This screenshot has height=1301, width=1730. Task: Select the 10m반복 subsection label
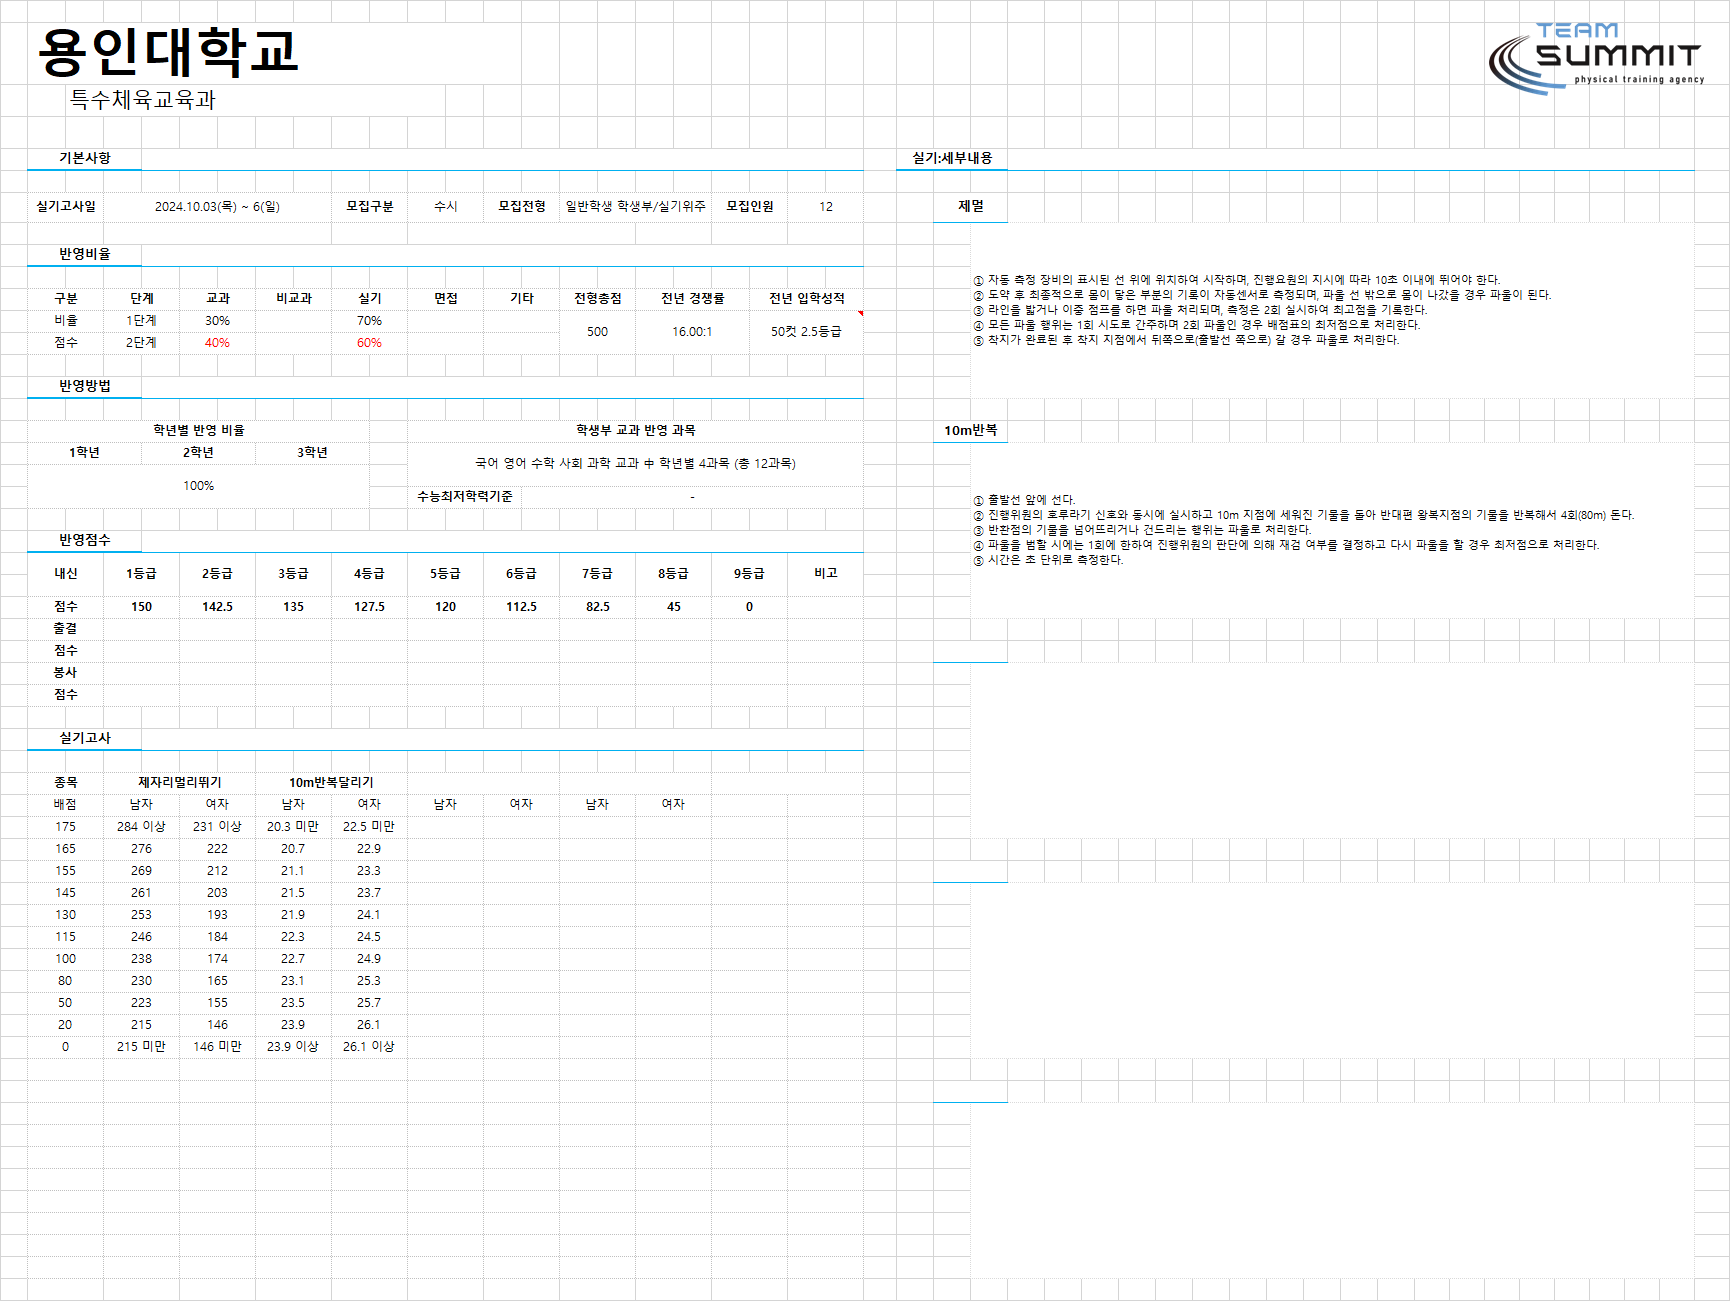coord(971,430)
